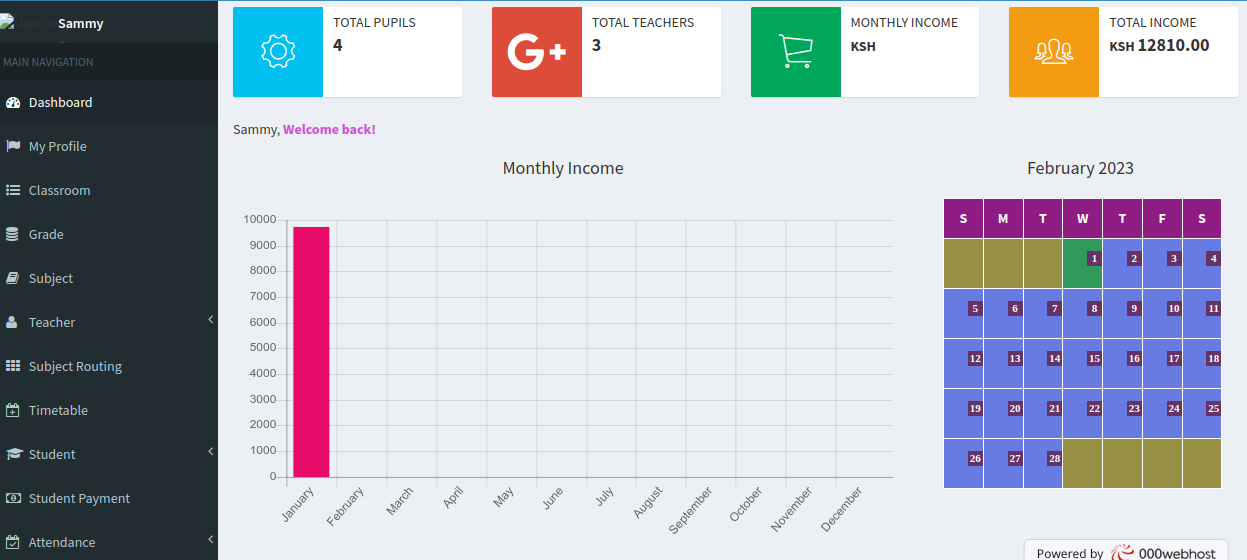This screenshot has height=560, width=1247.
Task: Expand the Student submenu chevron
Action: click(210, 452)
